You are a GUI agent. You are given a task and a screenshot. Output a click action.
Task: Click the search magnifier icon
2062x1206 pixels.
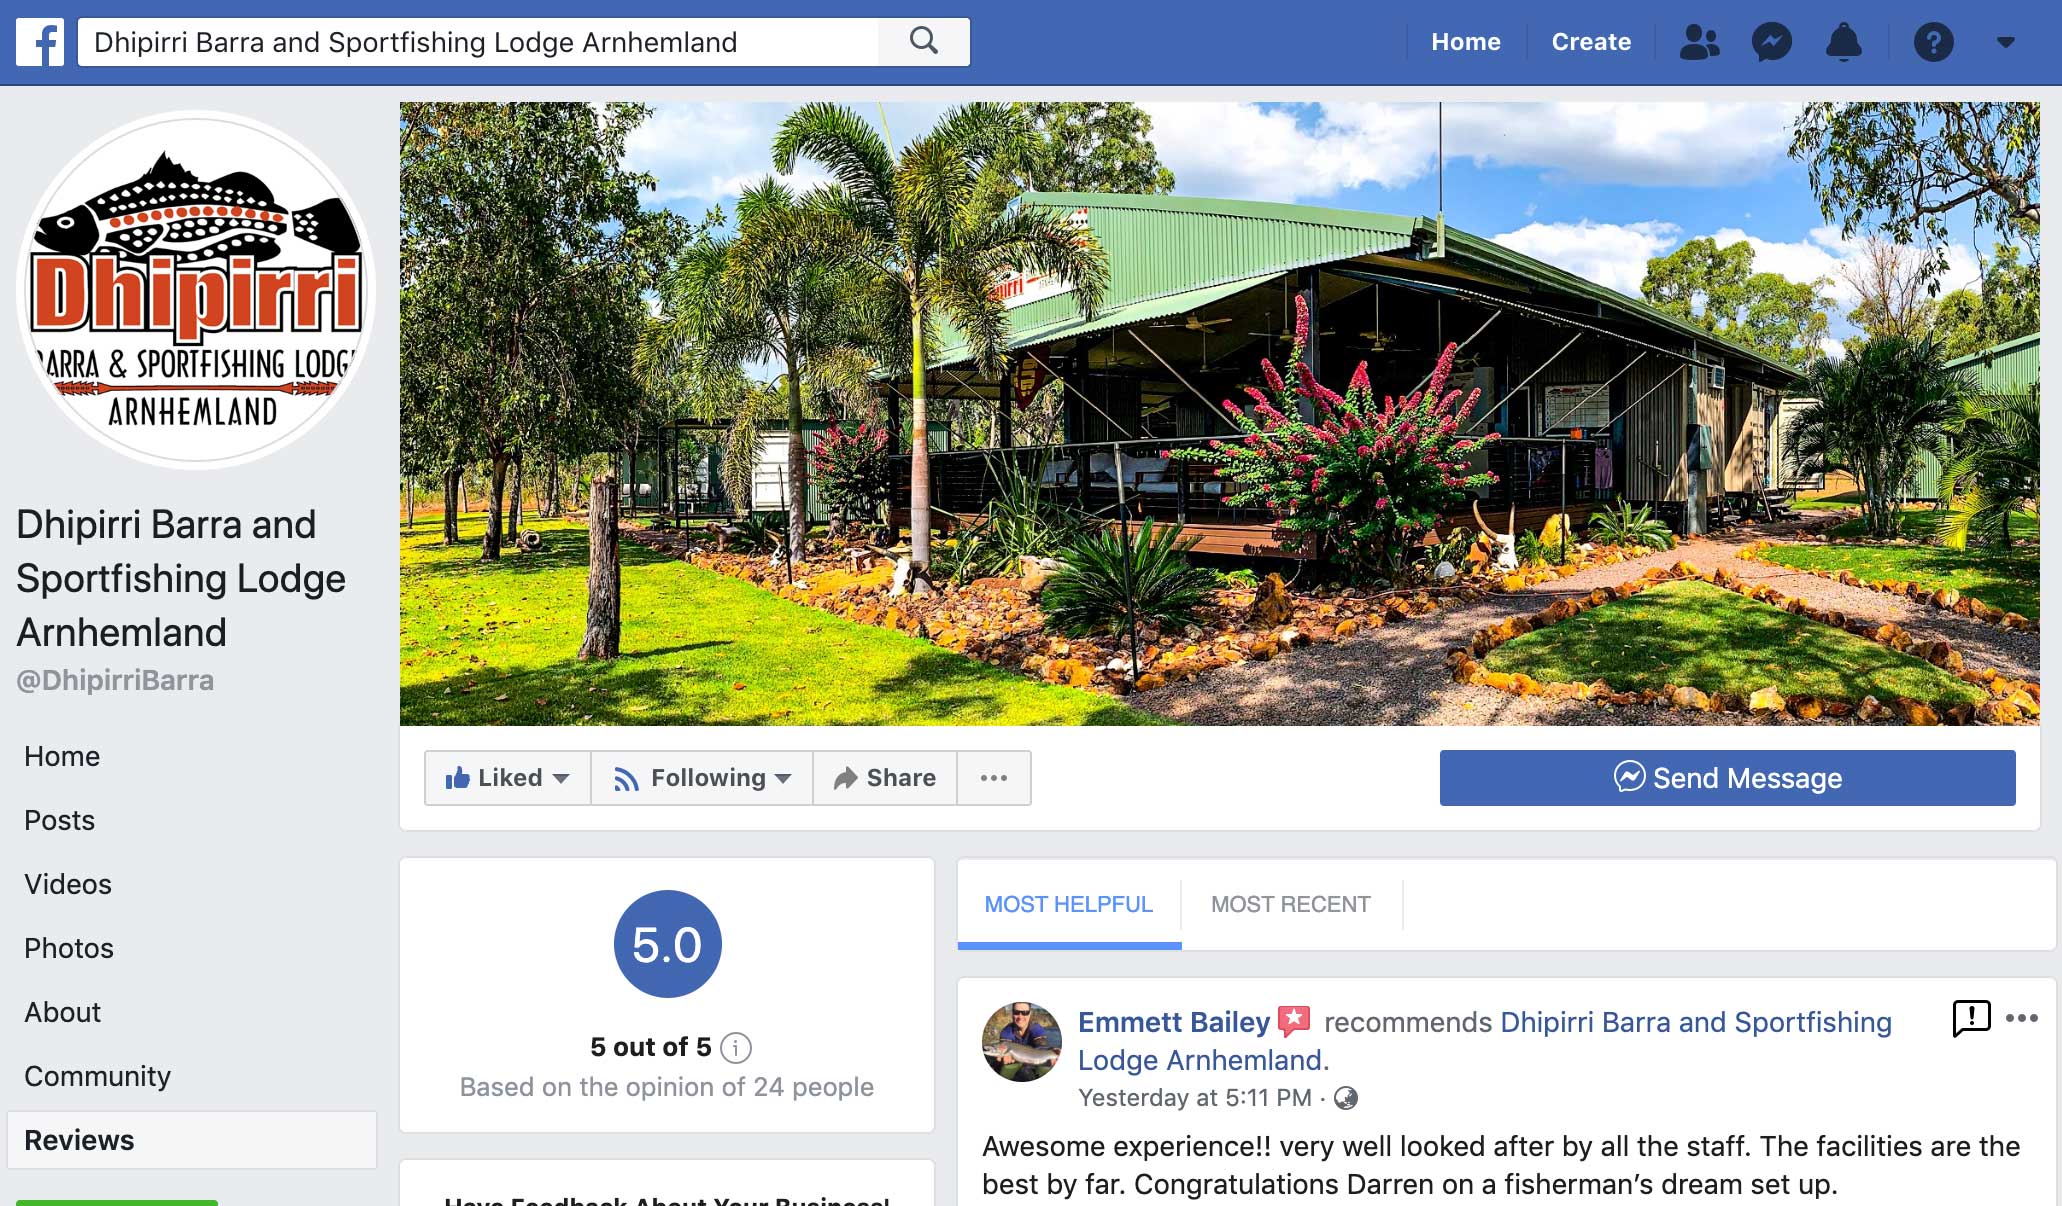pyautogui.click(x=924, y=42)
